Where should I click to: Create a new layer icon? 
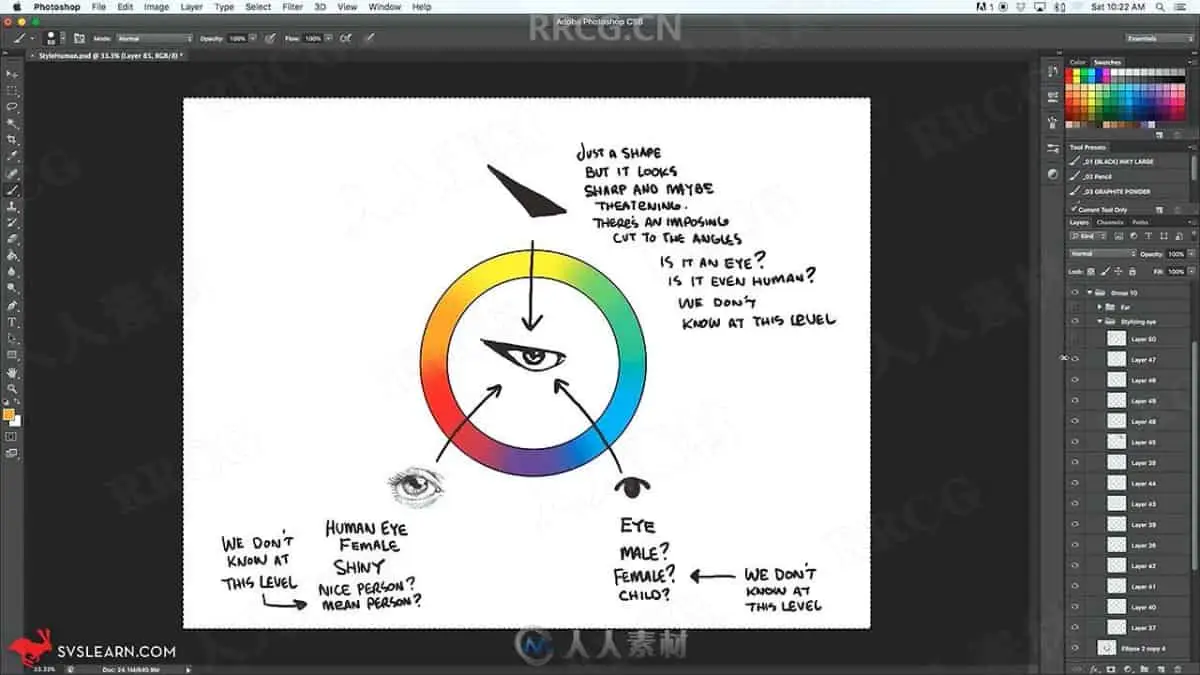tap(1159, 667)
